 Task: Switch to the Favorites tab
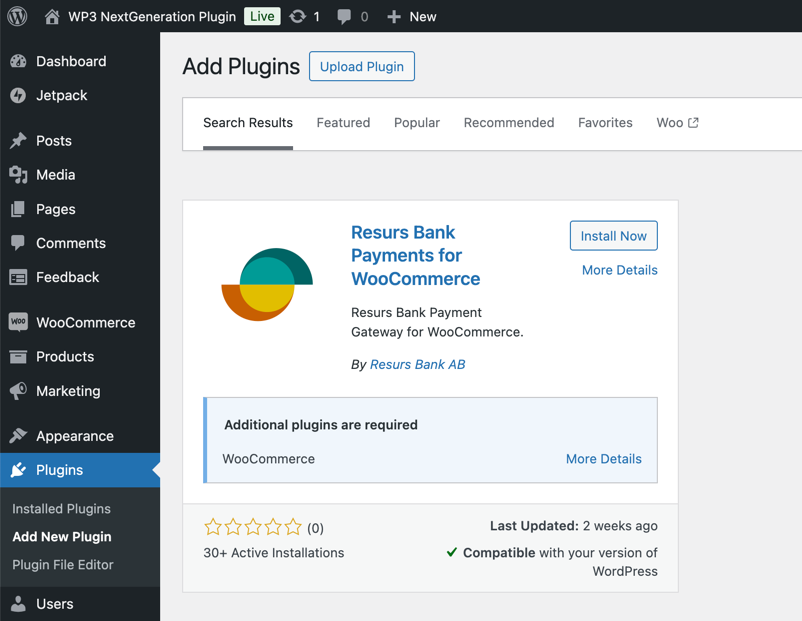[x=605, y=123]
